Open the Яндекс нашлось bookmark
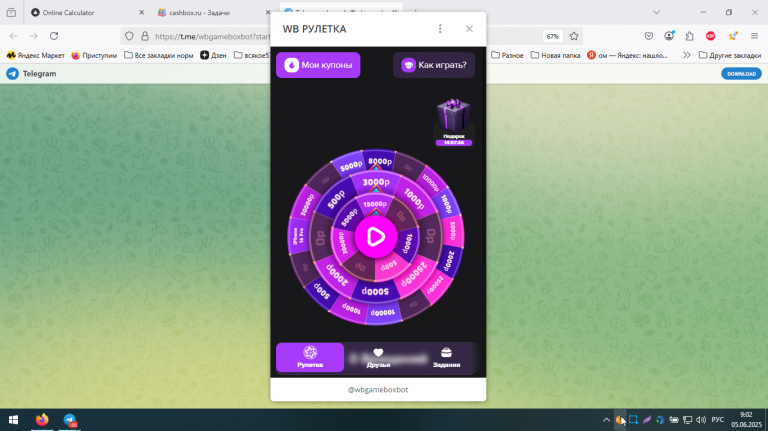 tap(627, 55)
